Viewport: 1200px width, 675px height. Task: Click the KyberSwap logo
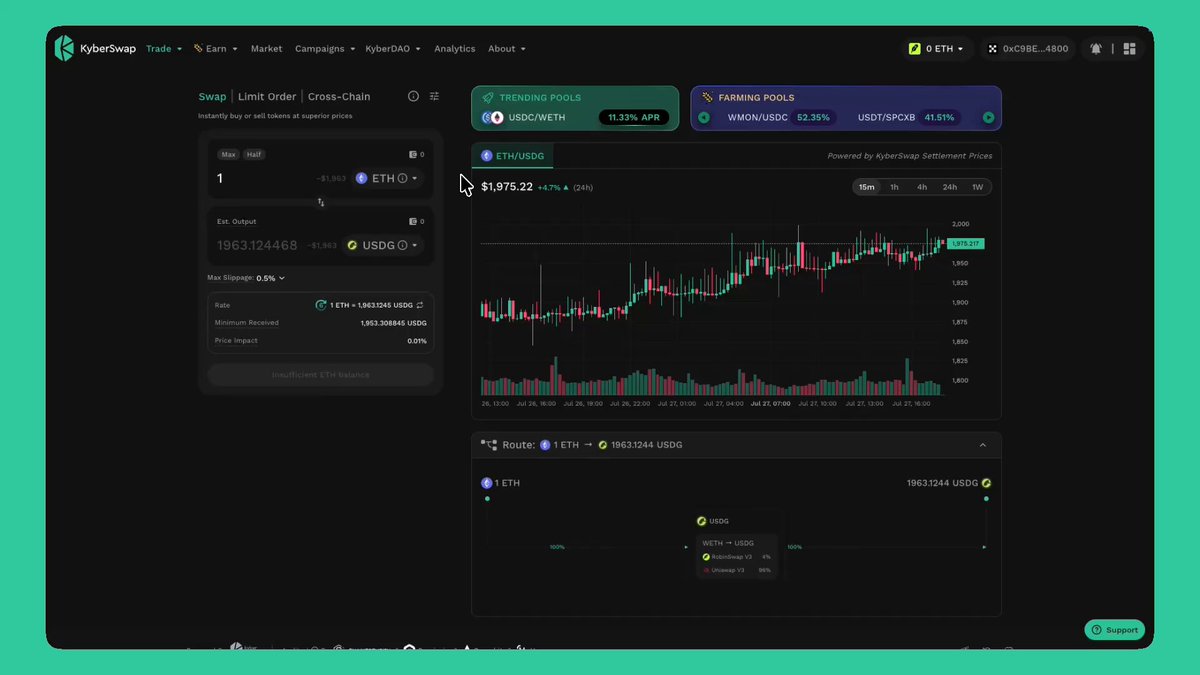[x=95, y=48]
